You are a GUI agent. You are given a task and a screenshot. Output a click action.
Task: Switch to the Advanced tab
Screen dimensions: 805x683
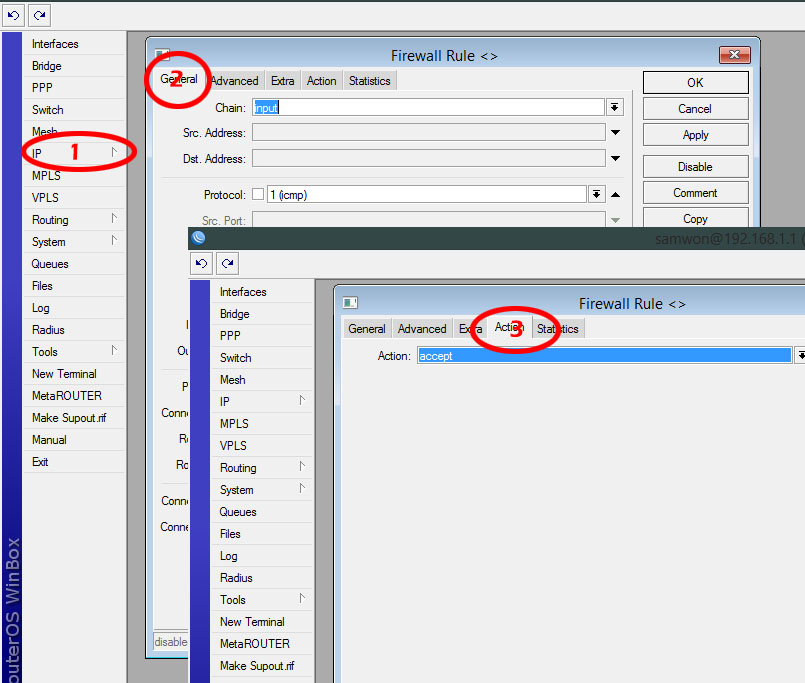pyautogui.click(x=234, y=80)
